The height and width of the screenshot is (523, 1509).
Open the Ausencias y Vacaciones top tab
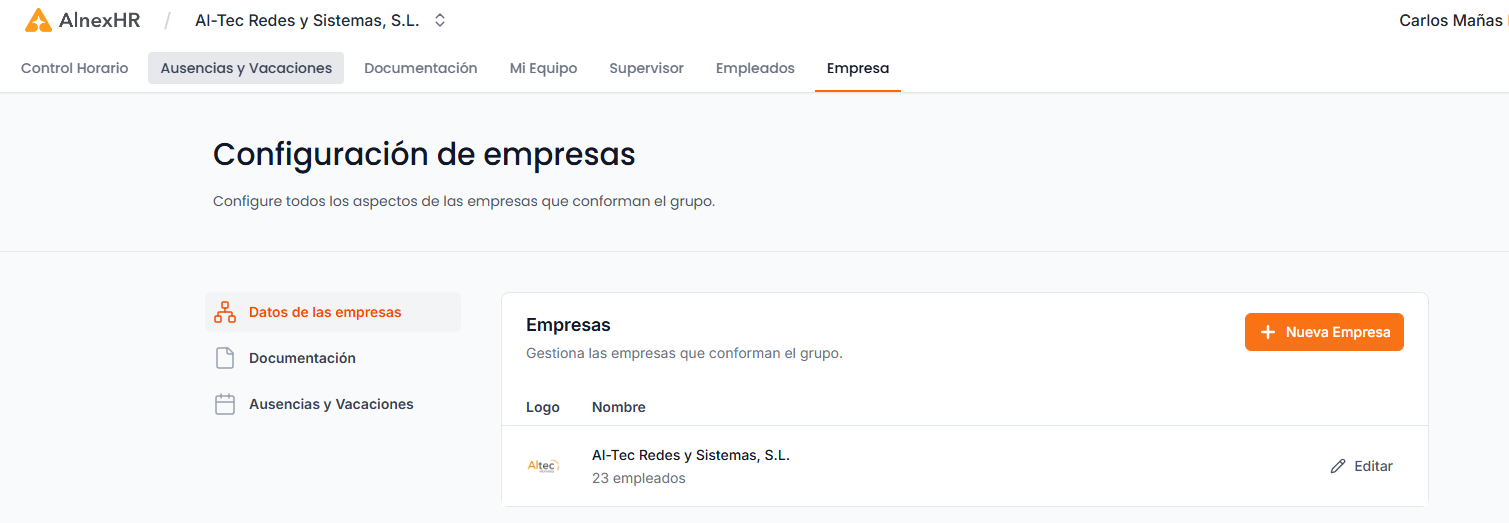tap(246, 68)
